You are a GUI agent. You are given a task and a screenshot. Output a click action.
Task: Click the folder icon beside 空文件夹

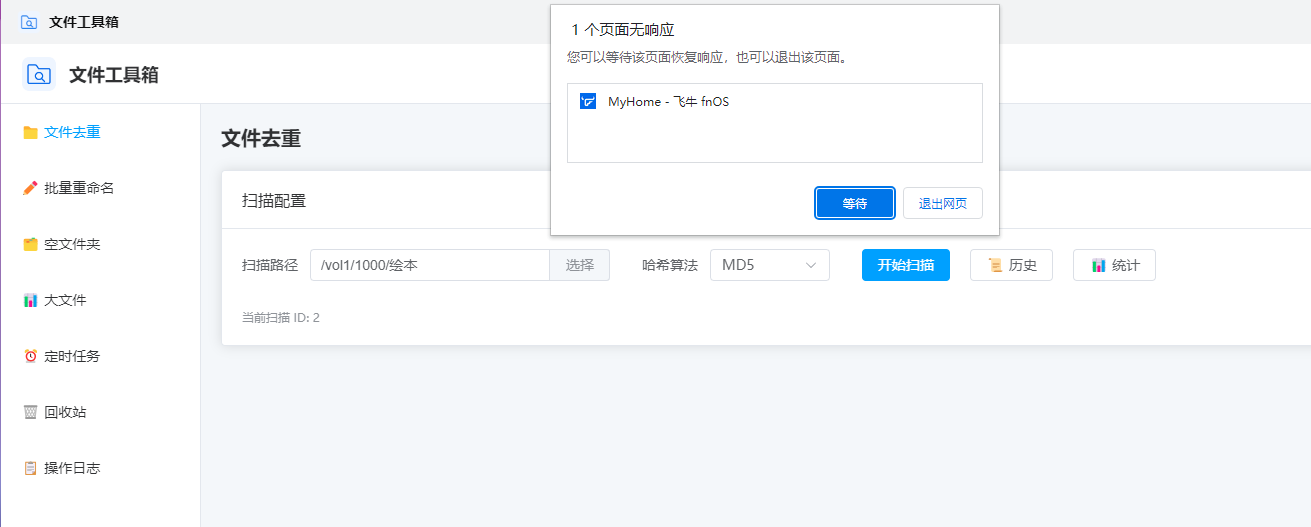[x=30, y=244]
